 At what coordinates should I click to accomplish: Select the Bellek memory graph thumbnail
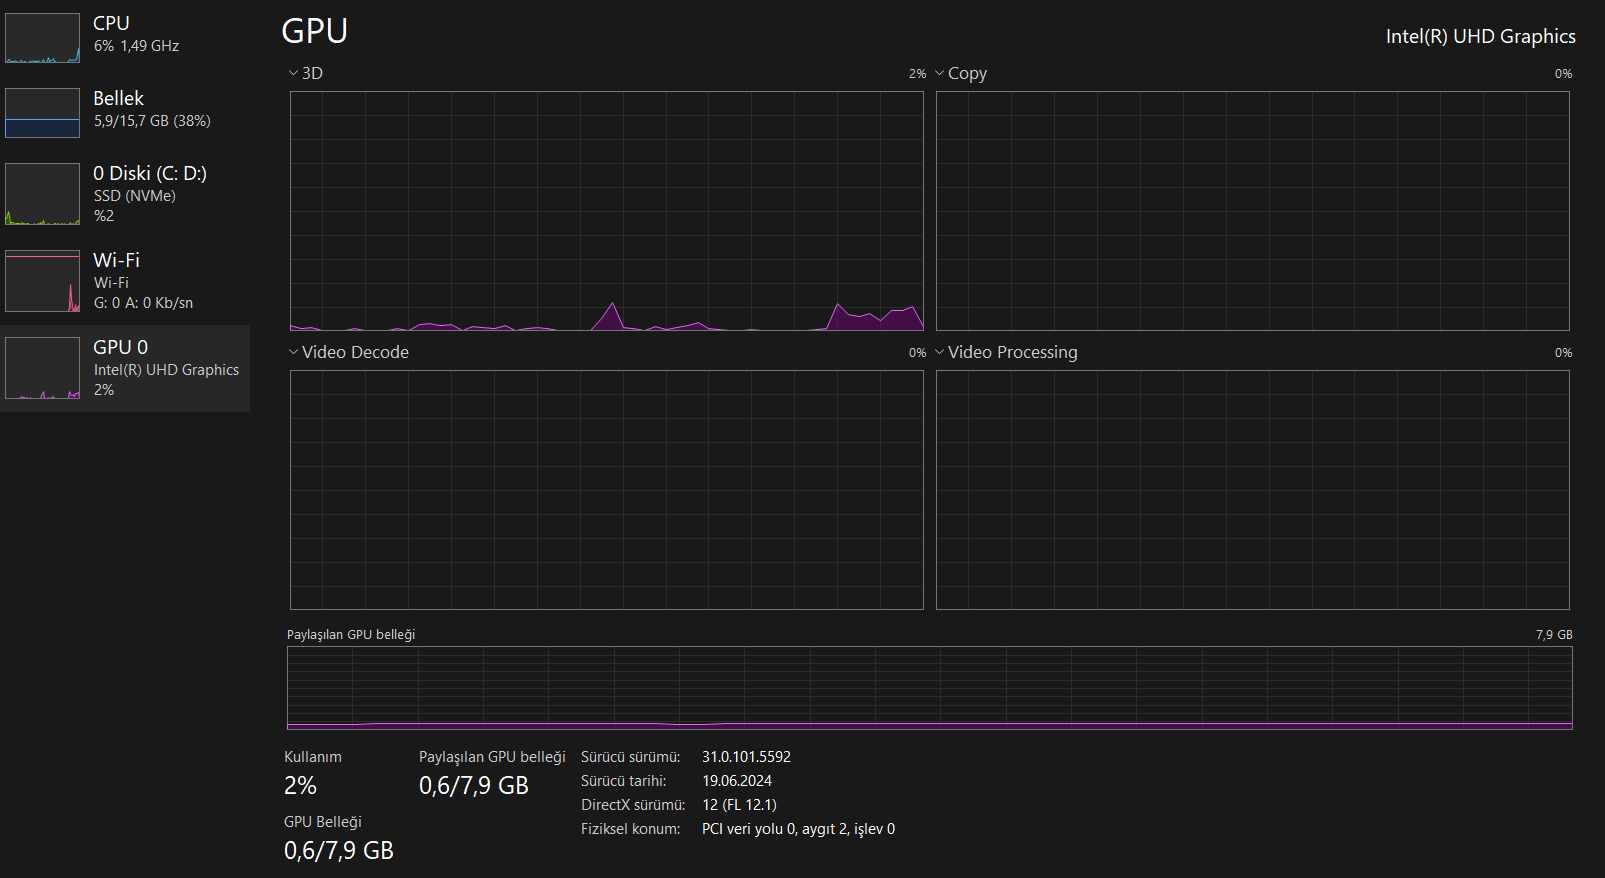(42, 113)
